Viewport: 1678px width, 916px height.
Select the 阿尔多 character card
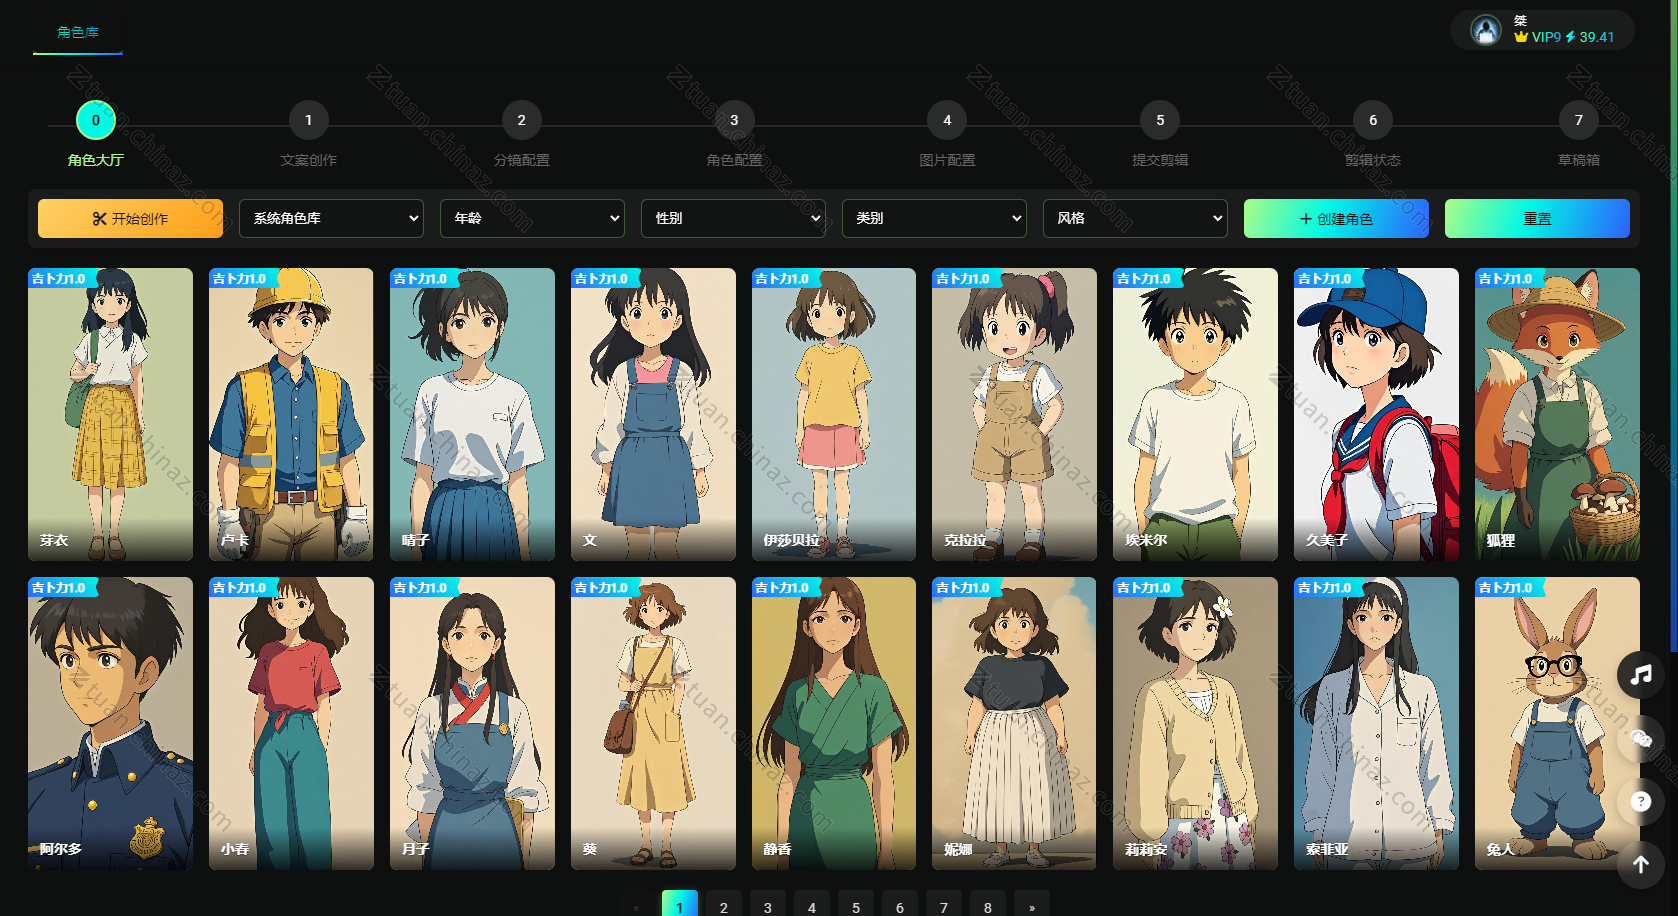(x=110, y=723)
